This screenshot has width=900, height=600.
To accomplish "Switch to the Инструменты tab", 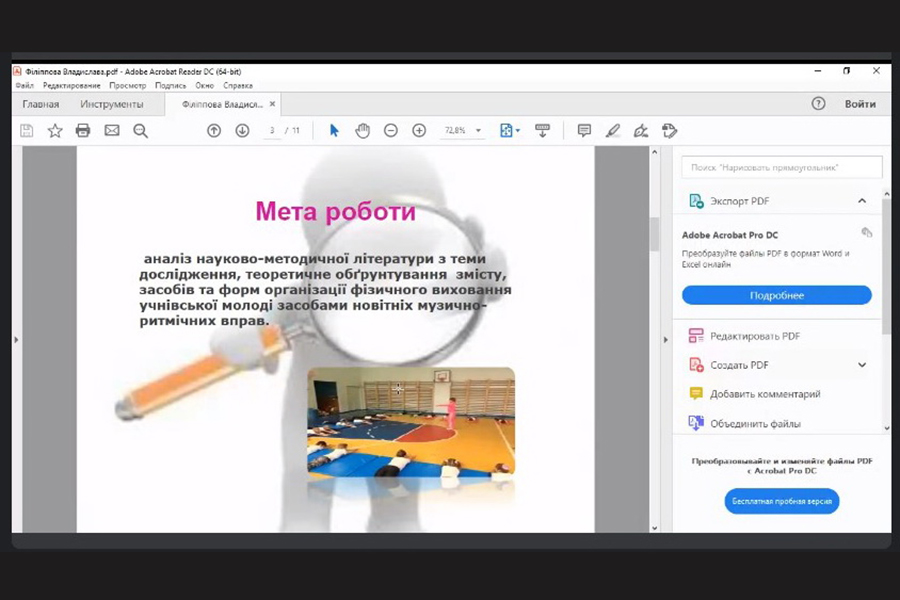I will click(x=112, y=104).
